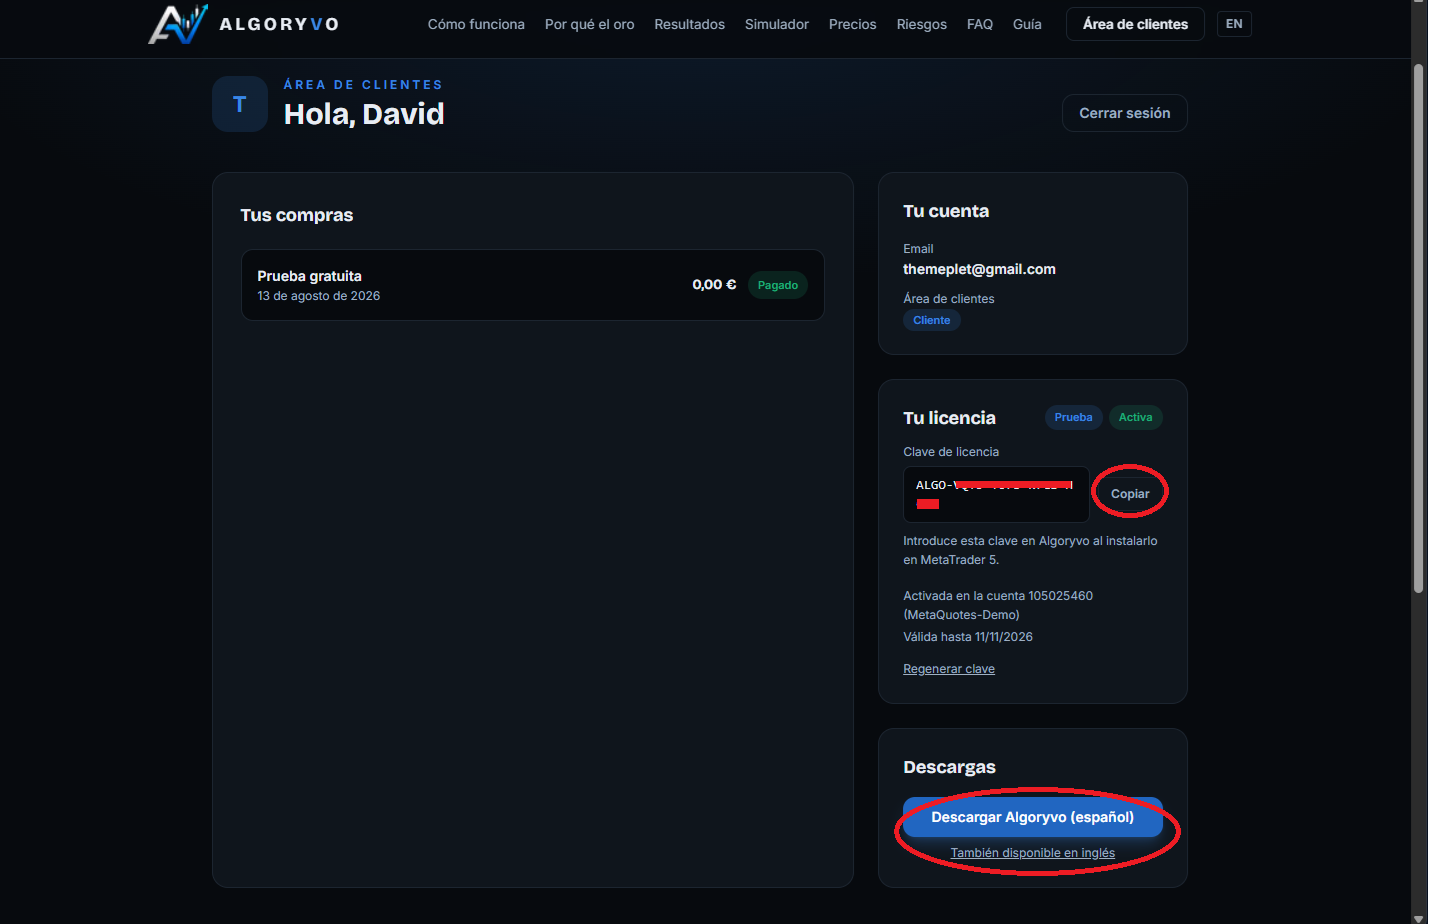1436x924 pixels.
Task: Copy the license key with Copiar
Action: click(1130, 494)
